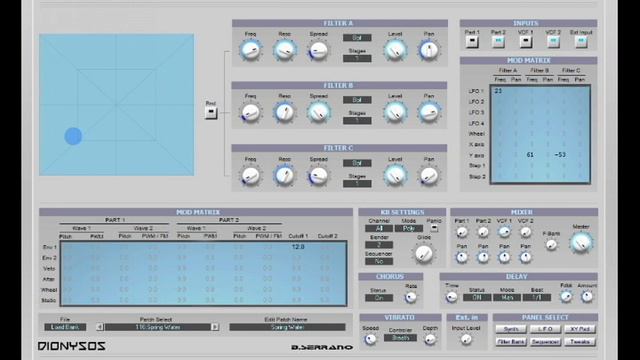
Task: Click the Filter B Reso knob
Action: (284, 113)
